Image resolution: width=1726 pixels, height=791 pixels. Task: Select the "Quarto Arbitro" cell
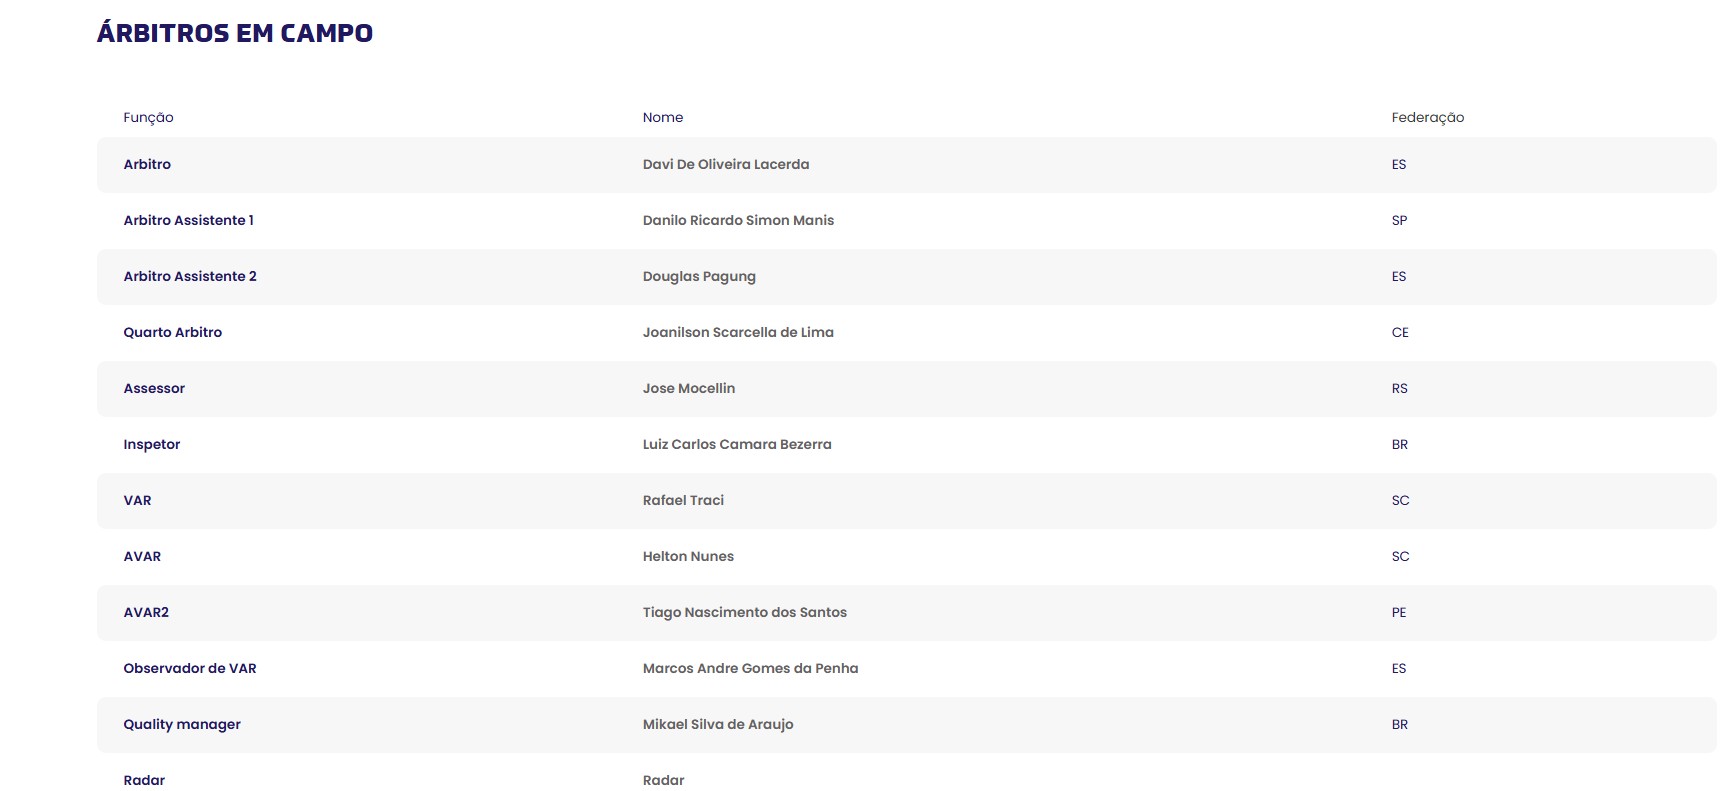(172, 332)
